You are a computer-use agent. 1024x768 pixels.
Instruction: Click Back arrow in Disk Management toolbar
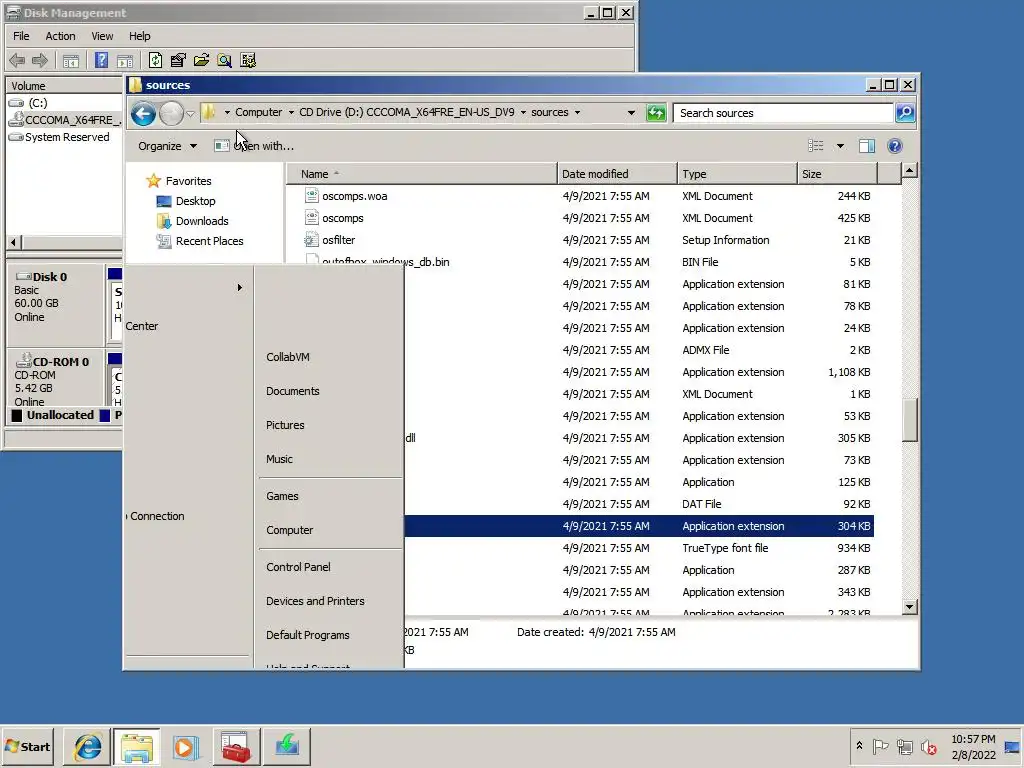17,61
